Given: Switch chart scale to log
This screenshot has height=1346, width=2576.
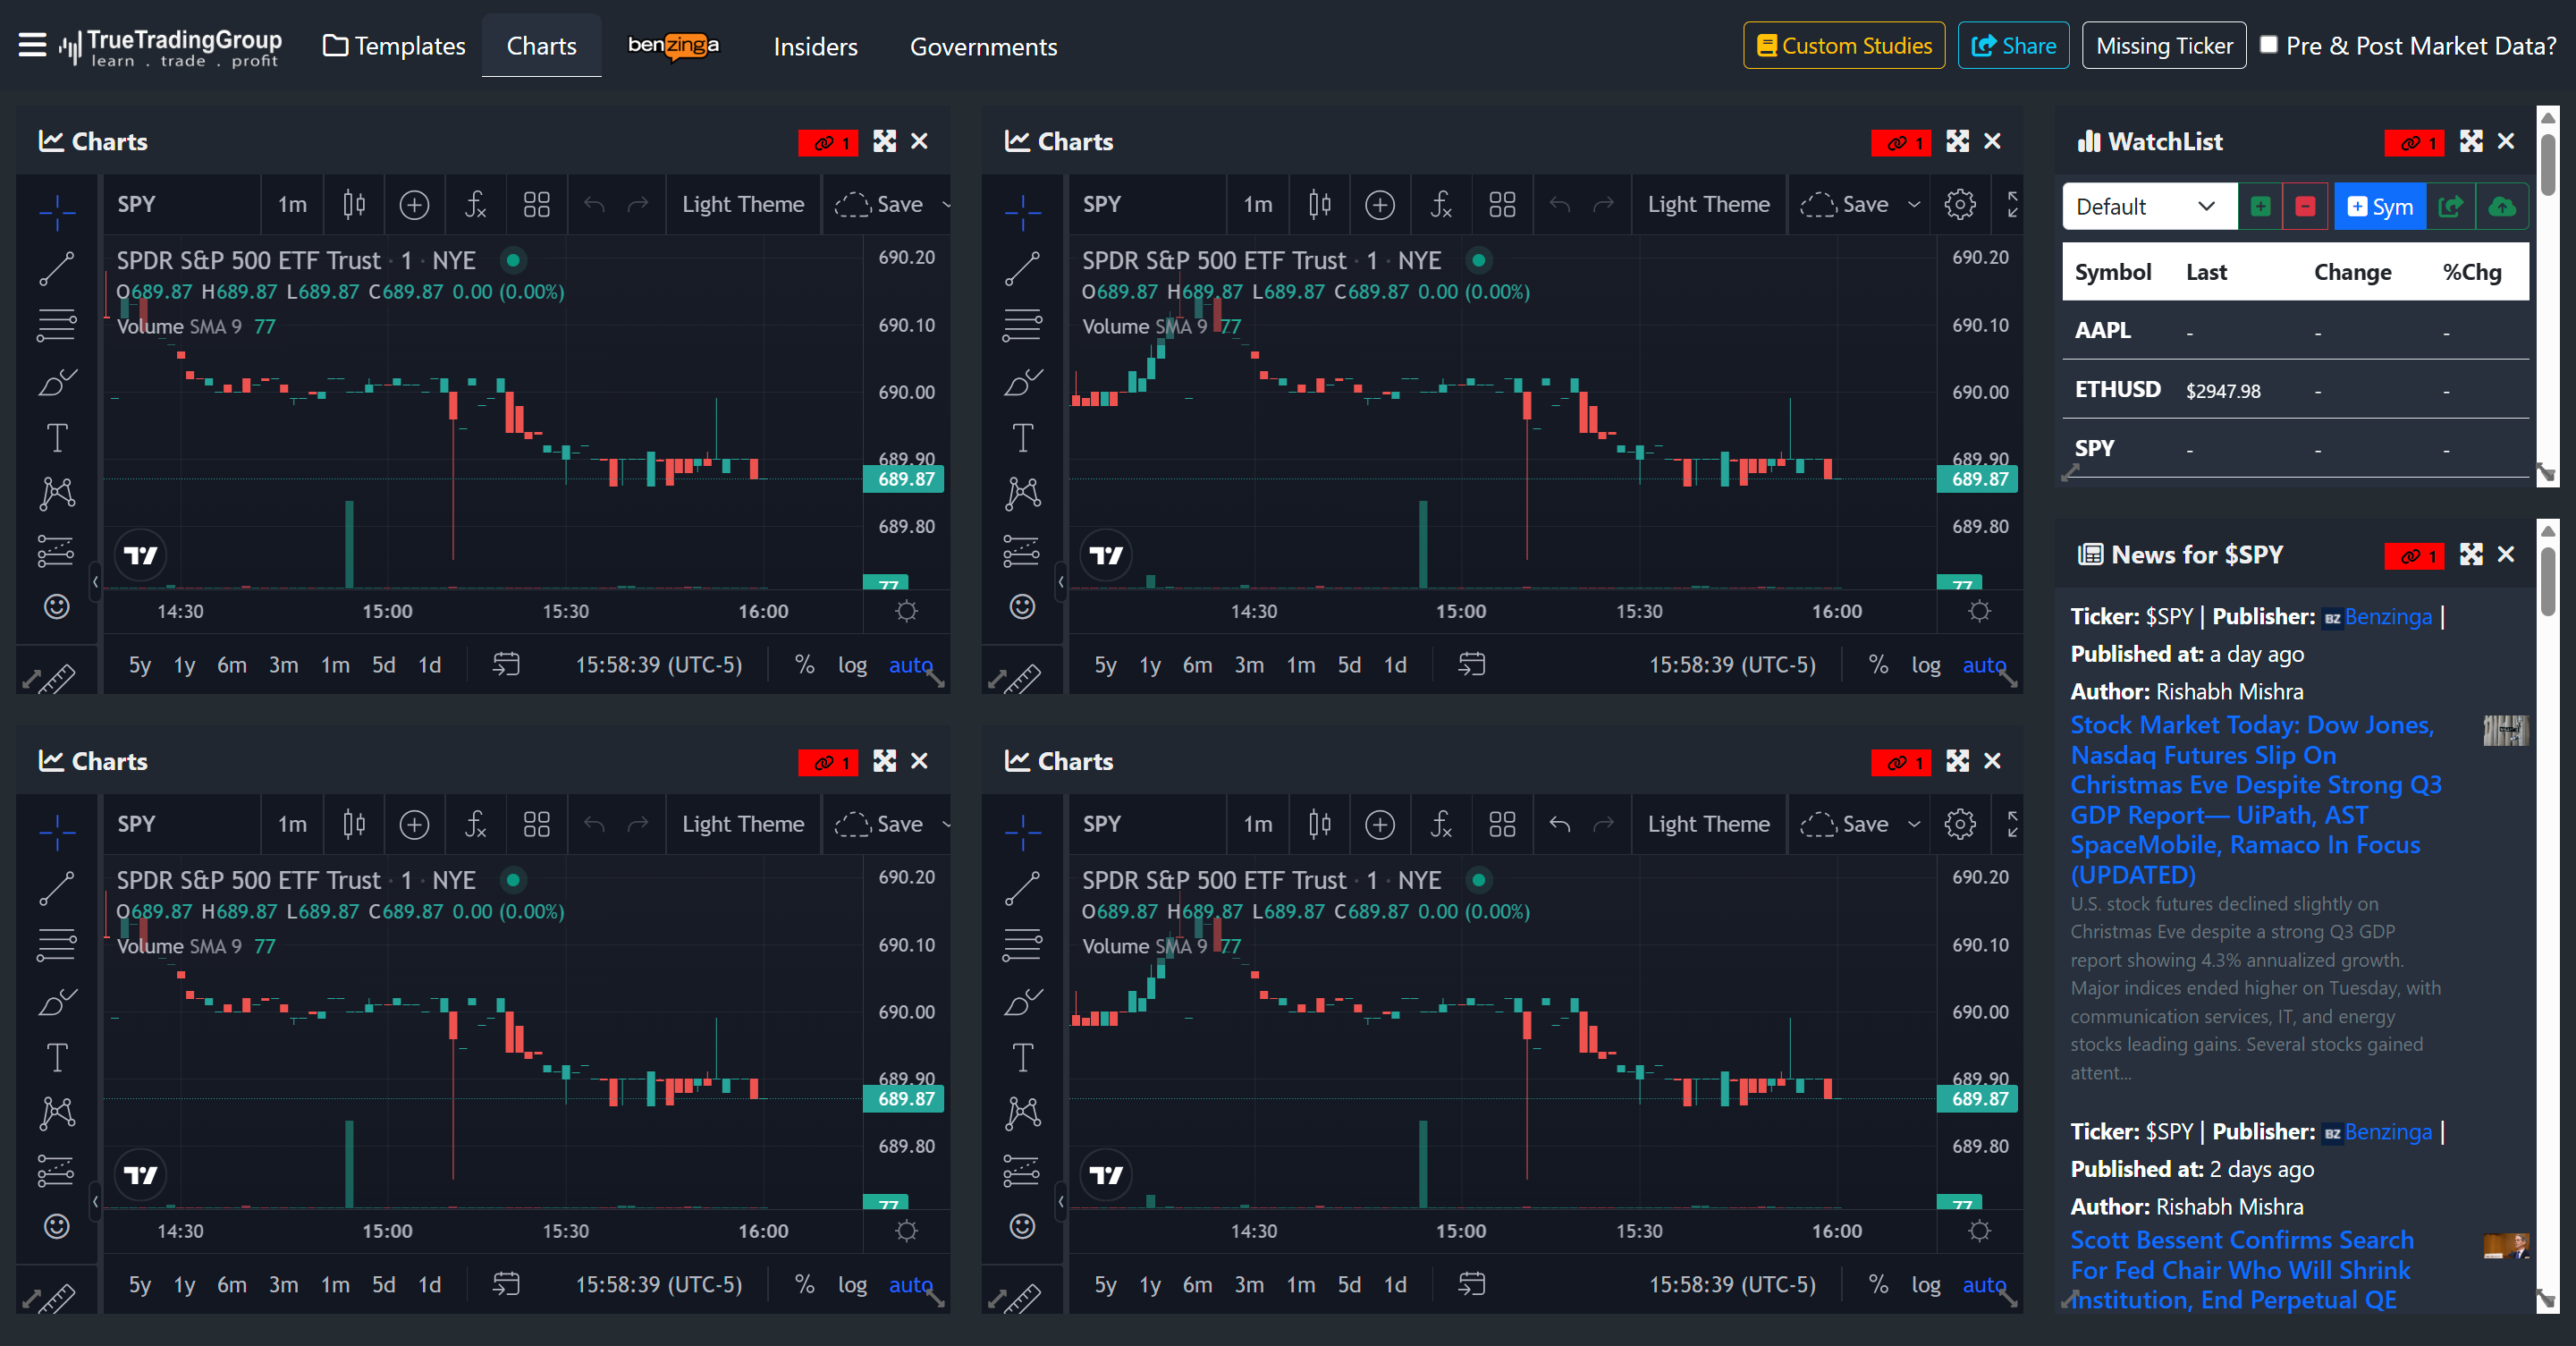Looking at the screenshot, I should [x=852, y=664].
